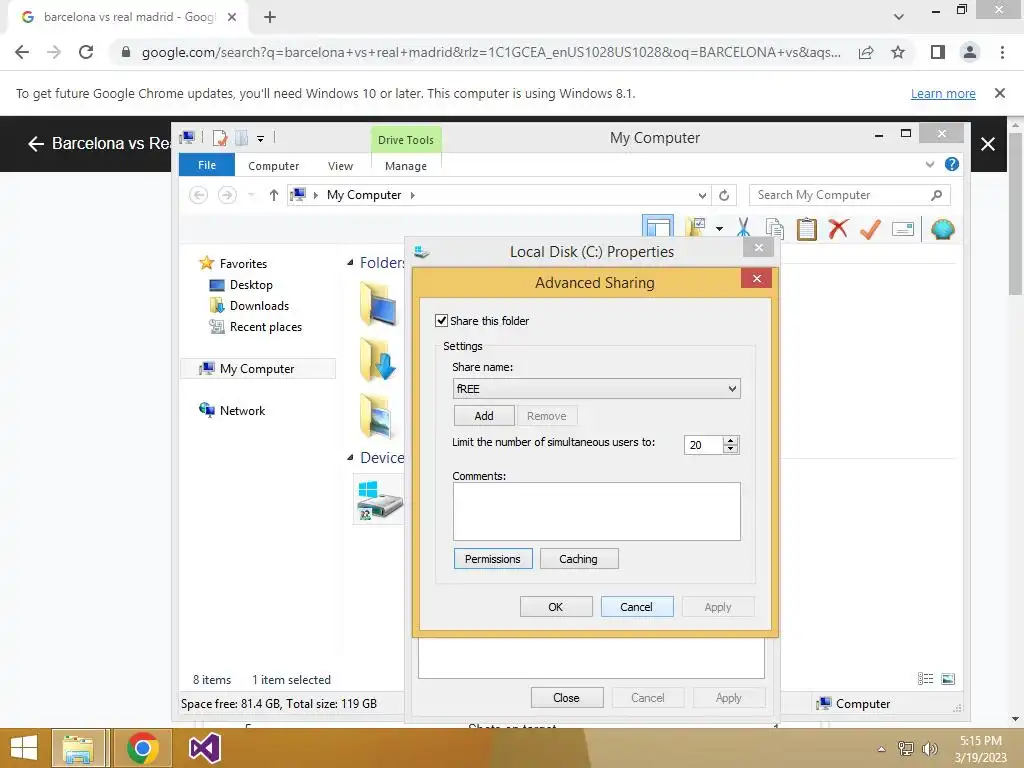Expand the My Computer breadcrumb arrow
Screen dimensions: 1024x768
(413, 195)
